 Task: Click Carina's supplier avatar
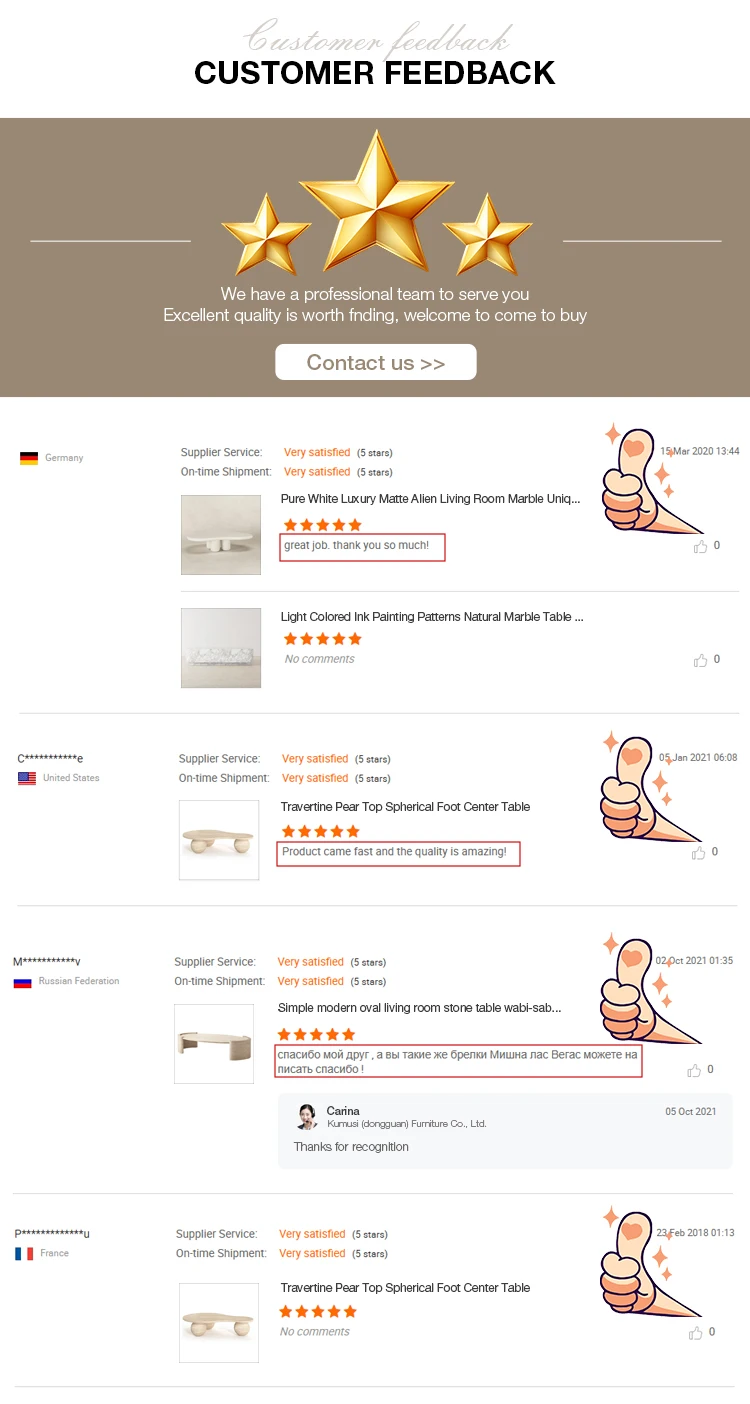pyautogui.click(x=308, y=1116)
